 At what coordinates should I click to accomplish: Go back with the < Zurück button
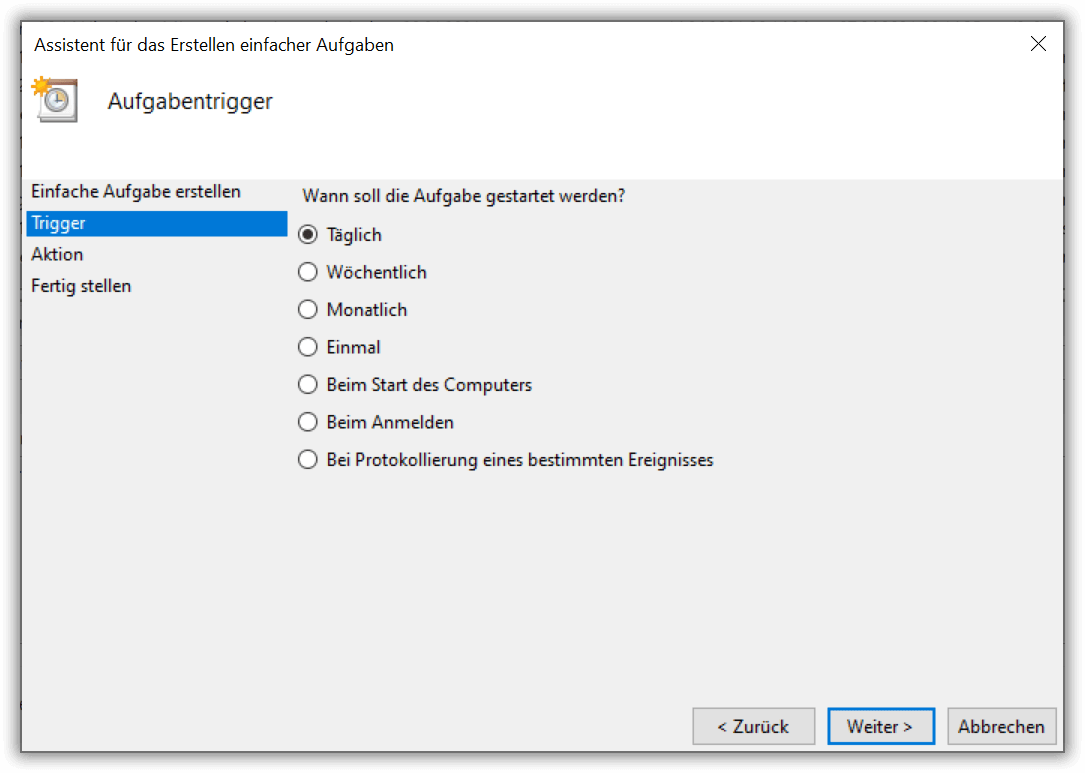[x=754, y=726]
